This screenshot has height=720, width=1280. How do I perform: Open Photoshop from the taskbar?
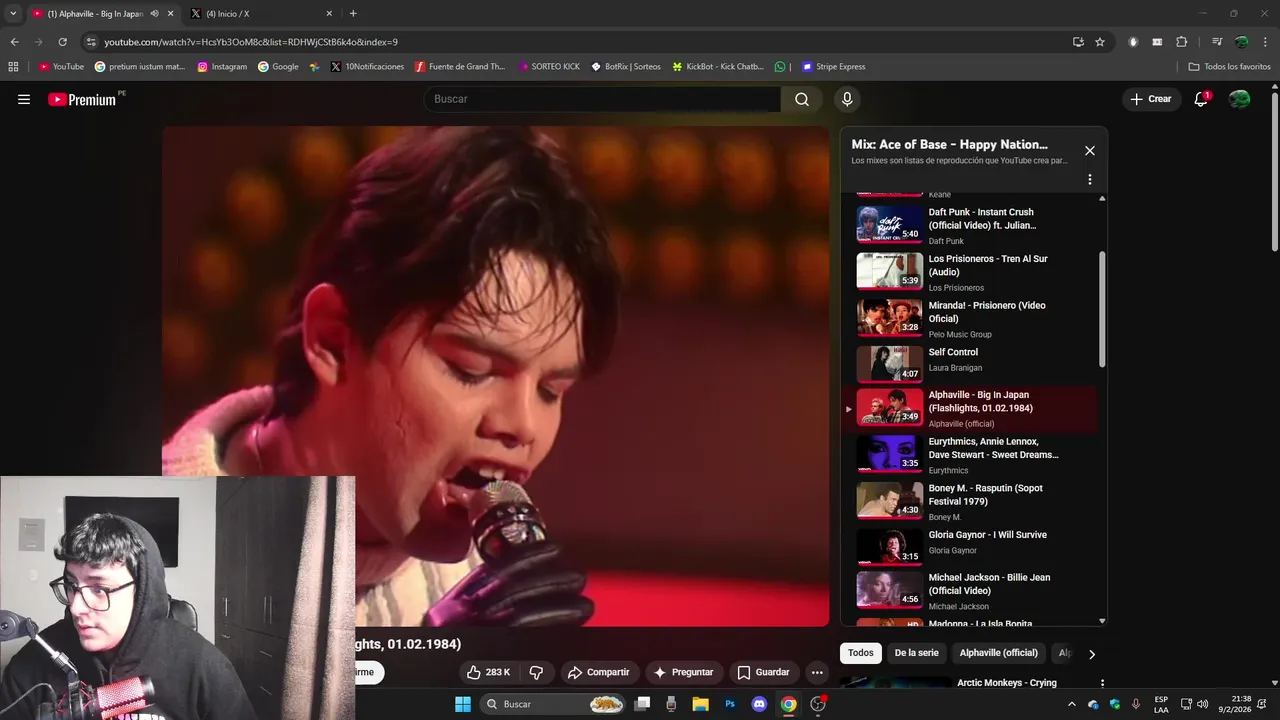pyautogui.click(x=730, y=704)
